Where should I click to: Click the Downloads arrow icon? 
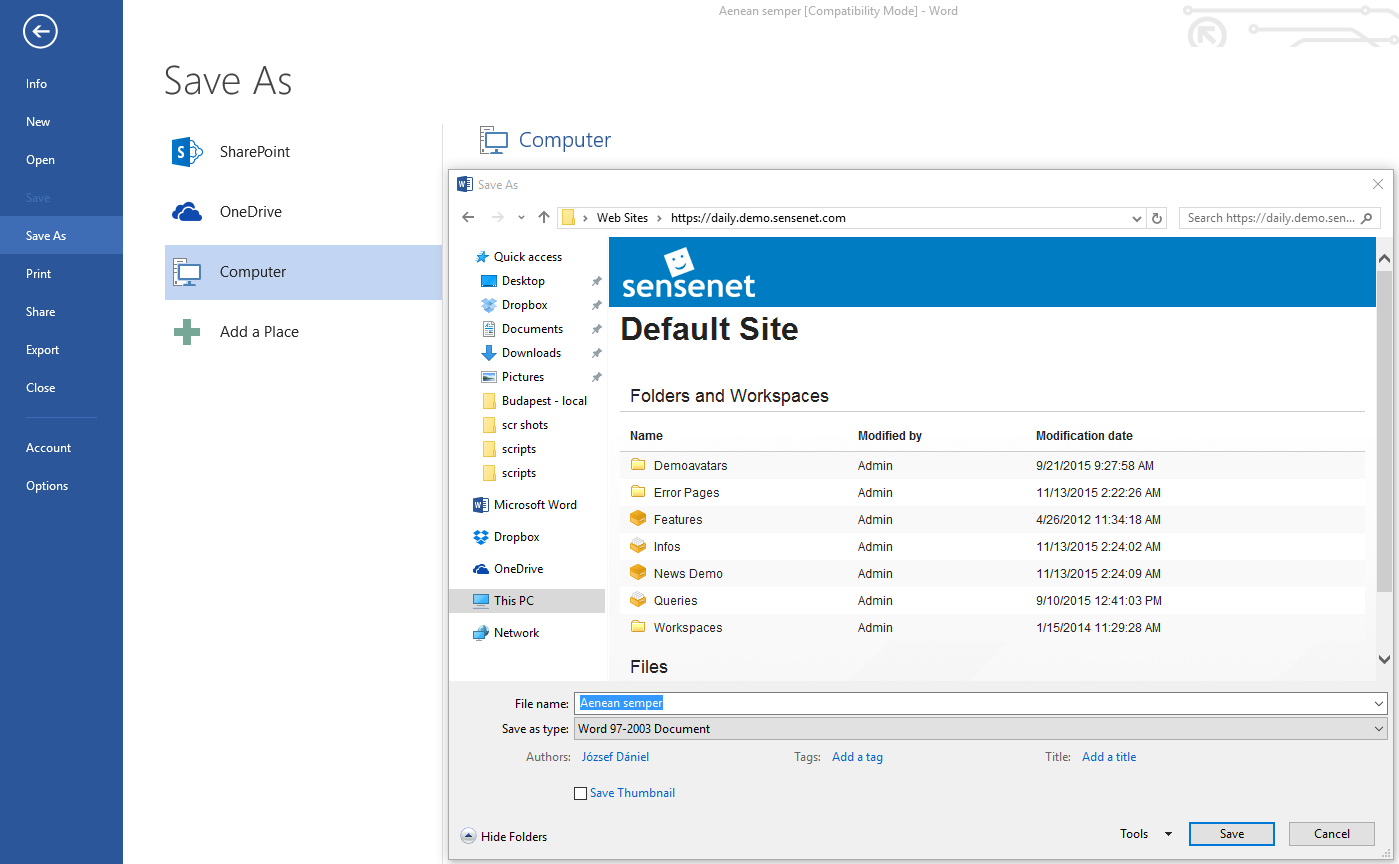(489, 353)
